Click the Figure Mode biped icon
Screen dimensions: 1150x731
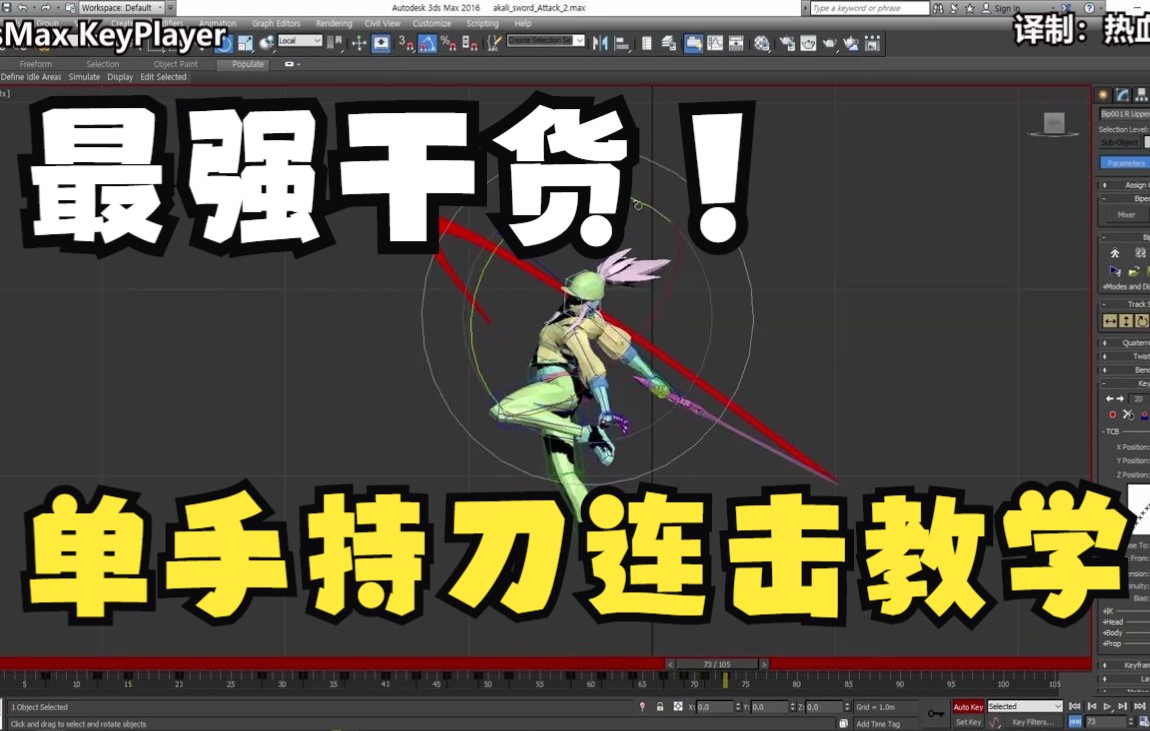click(1115, 253)
